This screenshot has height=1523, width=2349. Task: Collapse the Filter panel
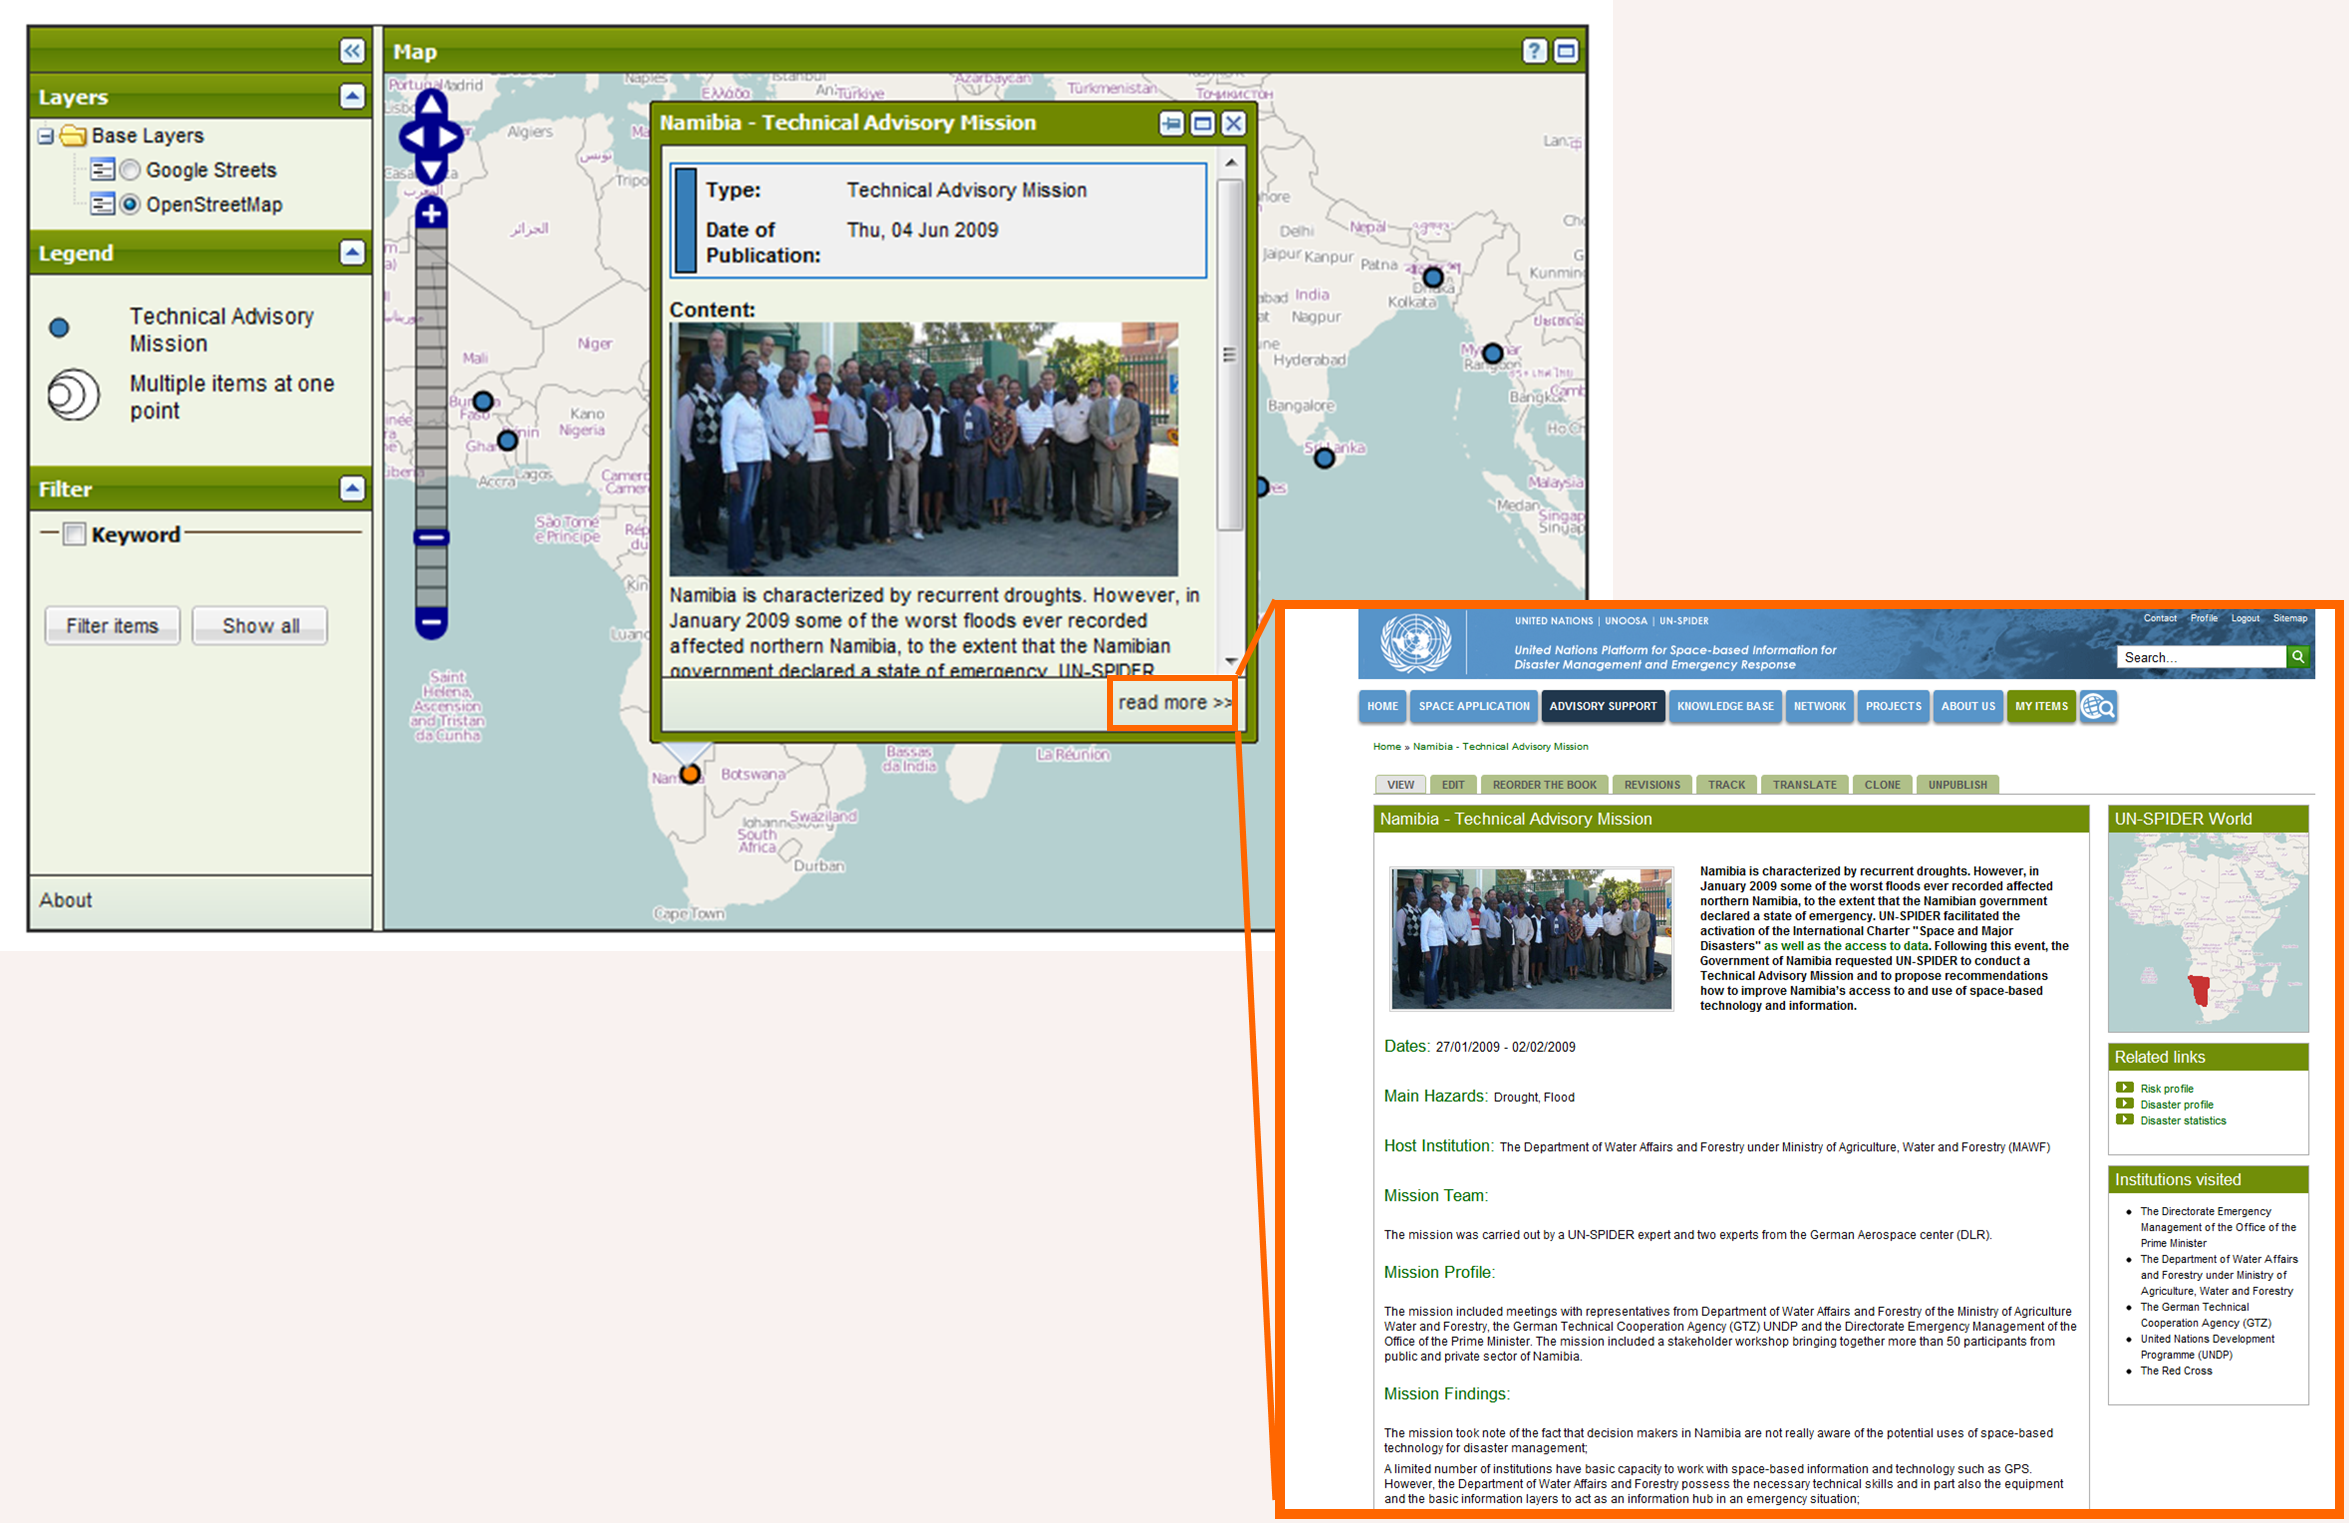tap(352, 488)
